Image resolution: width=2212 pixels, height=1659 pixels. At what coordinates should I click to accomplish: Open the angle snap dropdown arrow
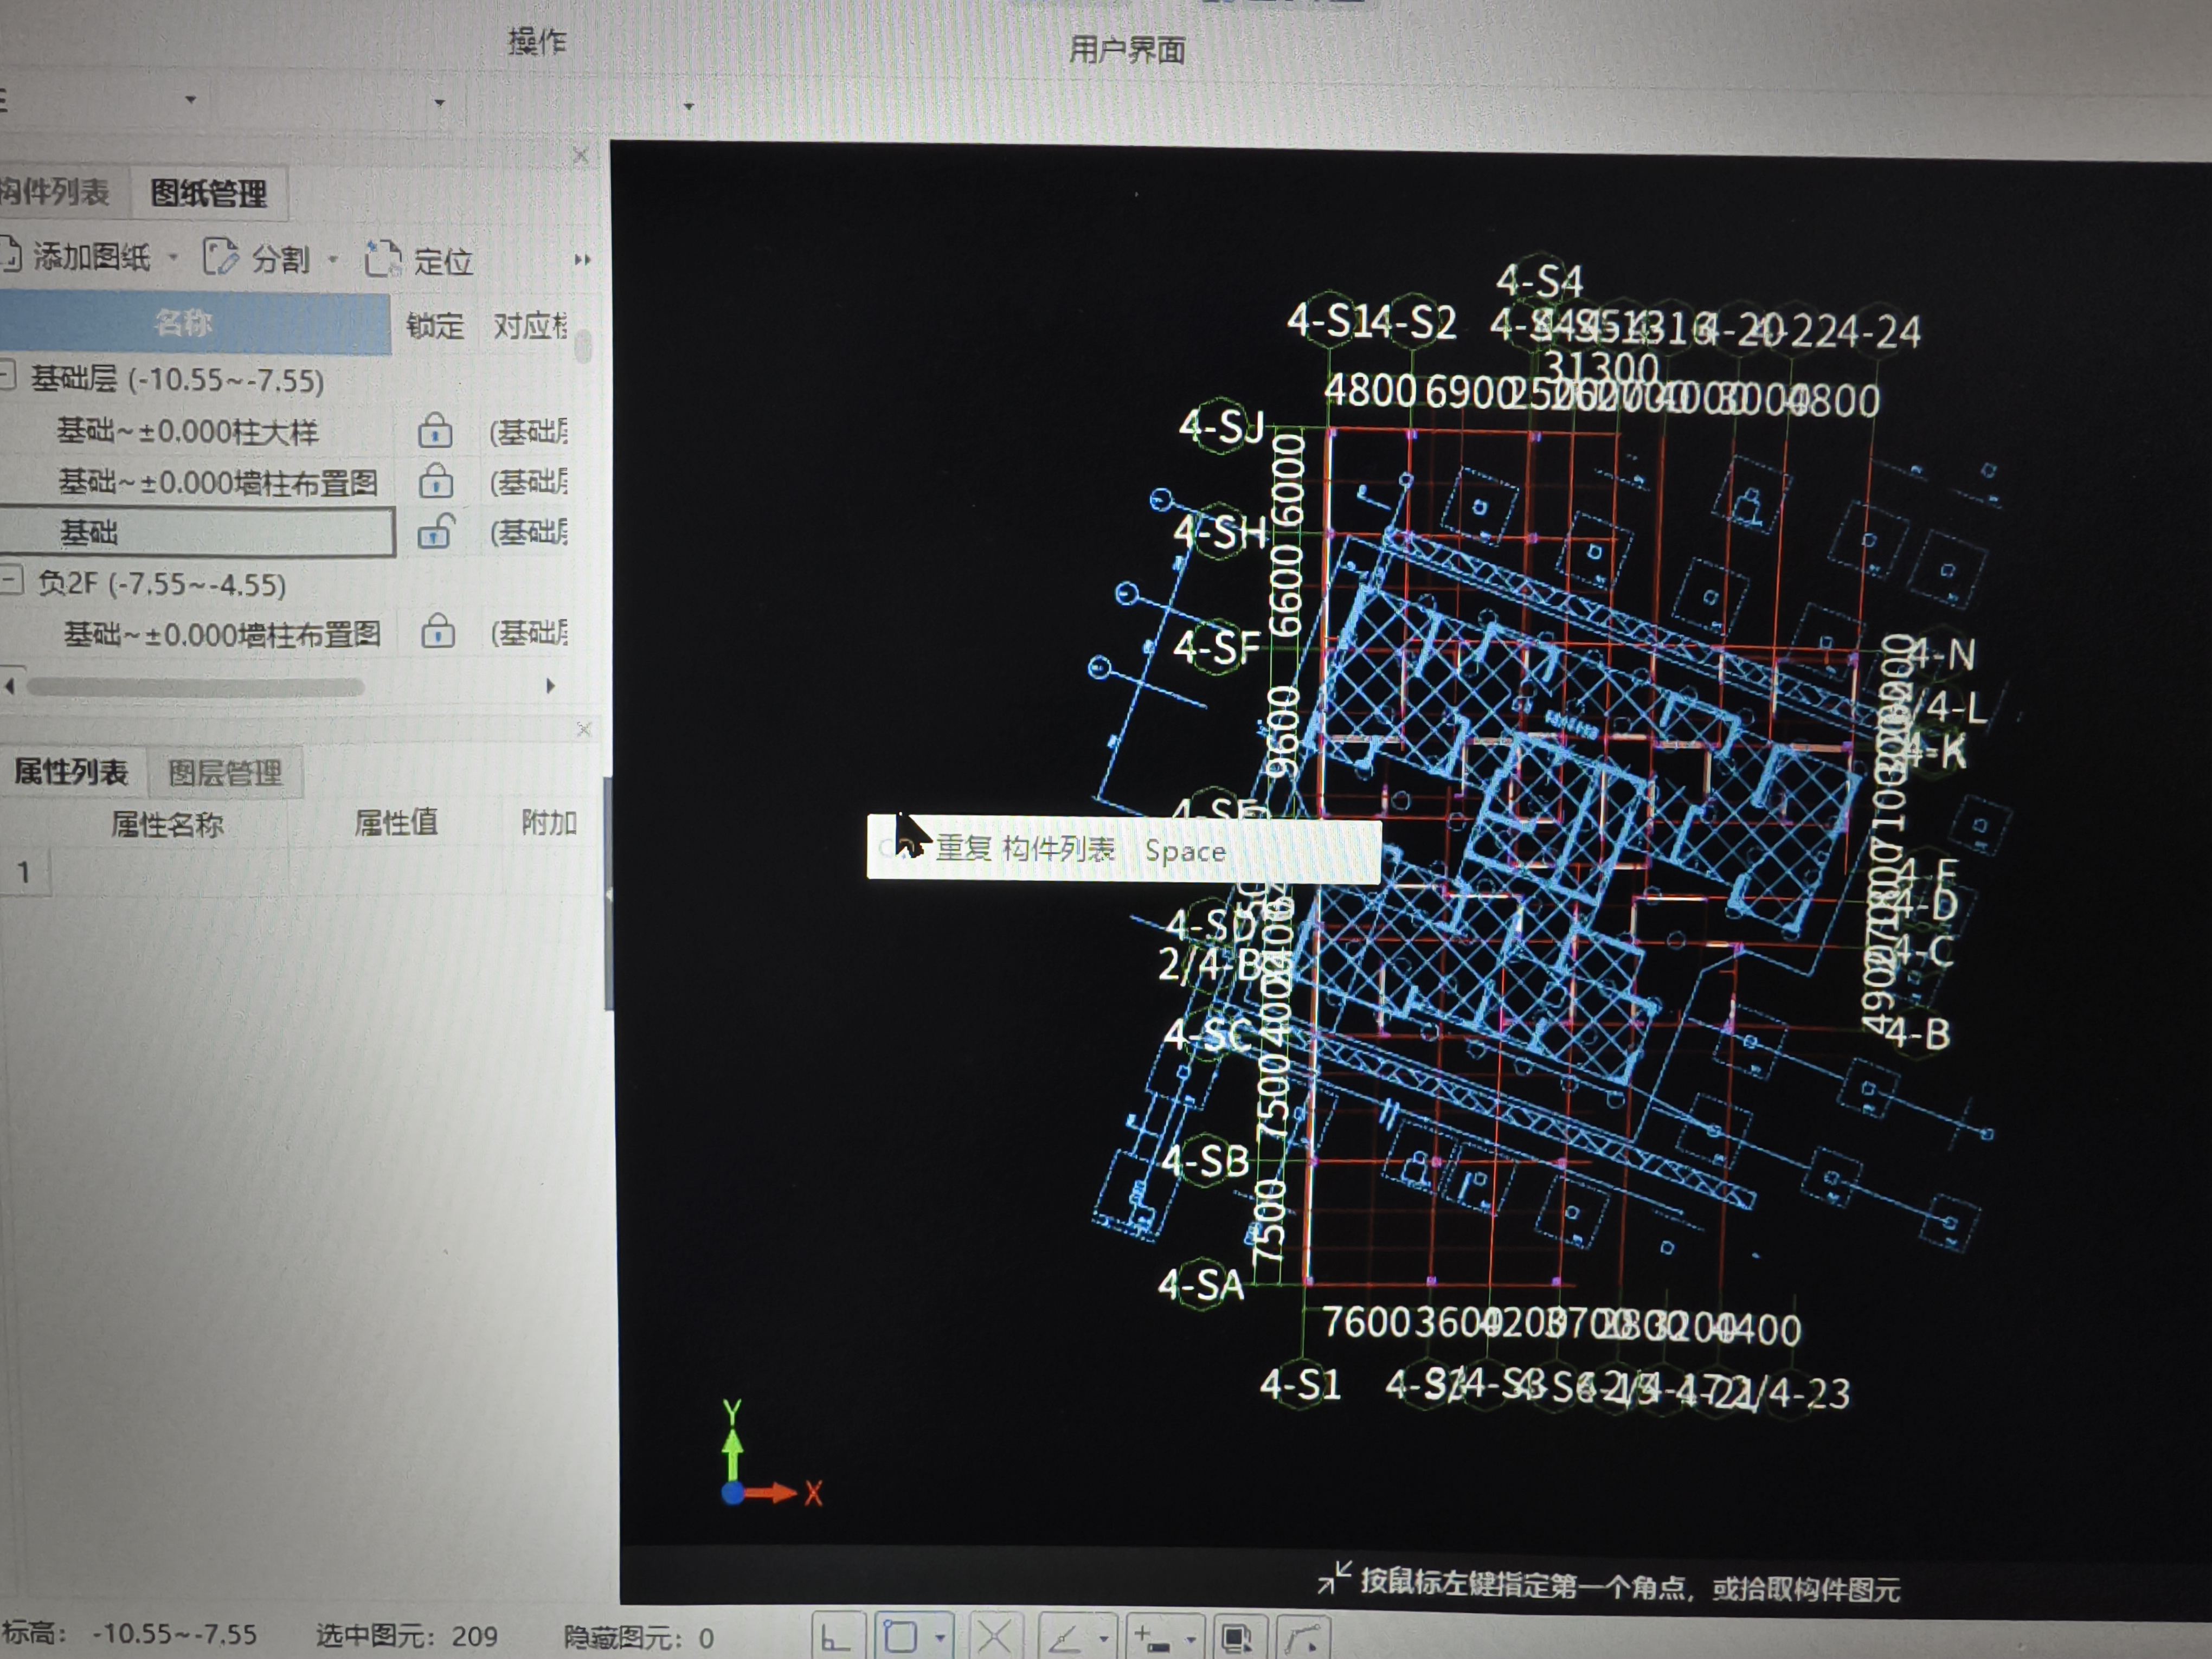[x=1104, y=1639]
